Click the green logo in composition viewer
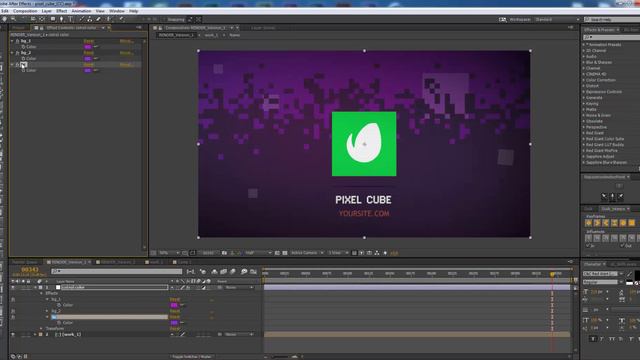 (364, 144)
